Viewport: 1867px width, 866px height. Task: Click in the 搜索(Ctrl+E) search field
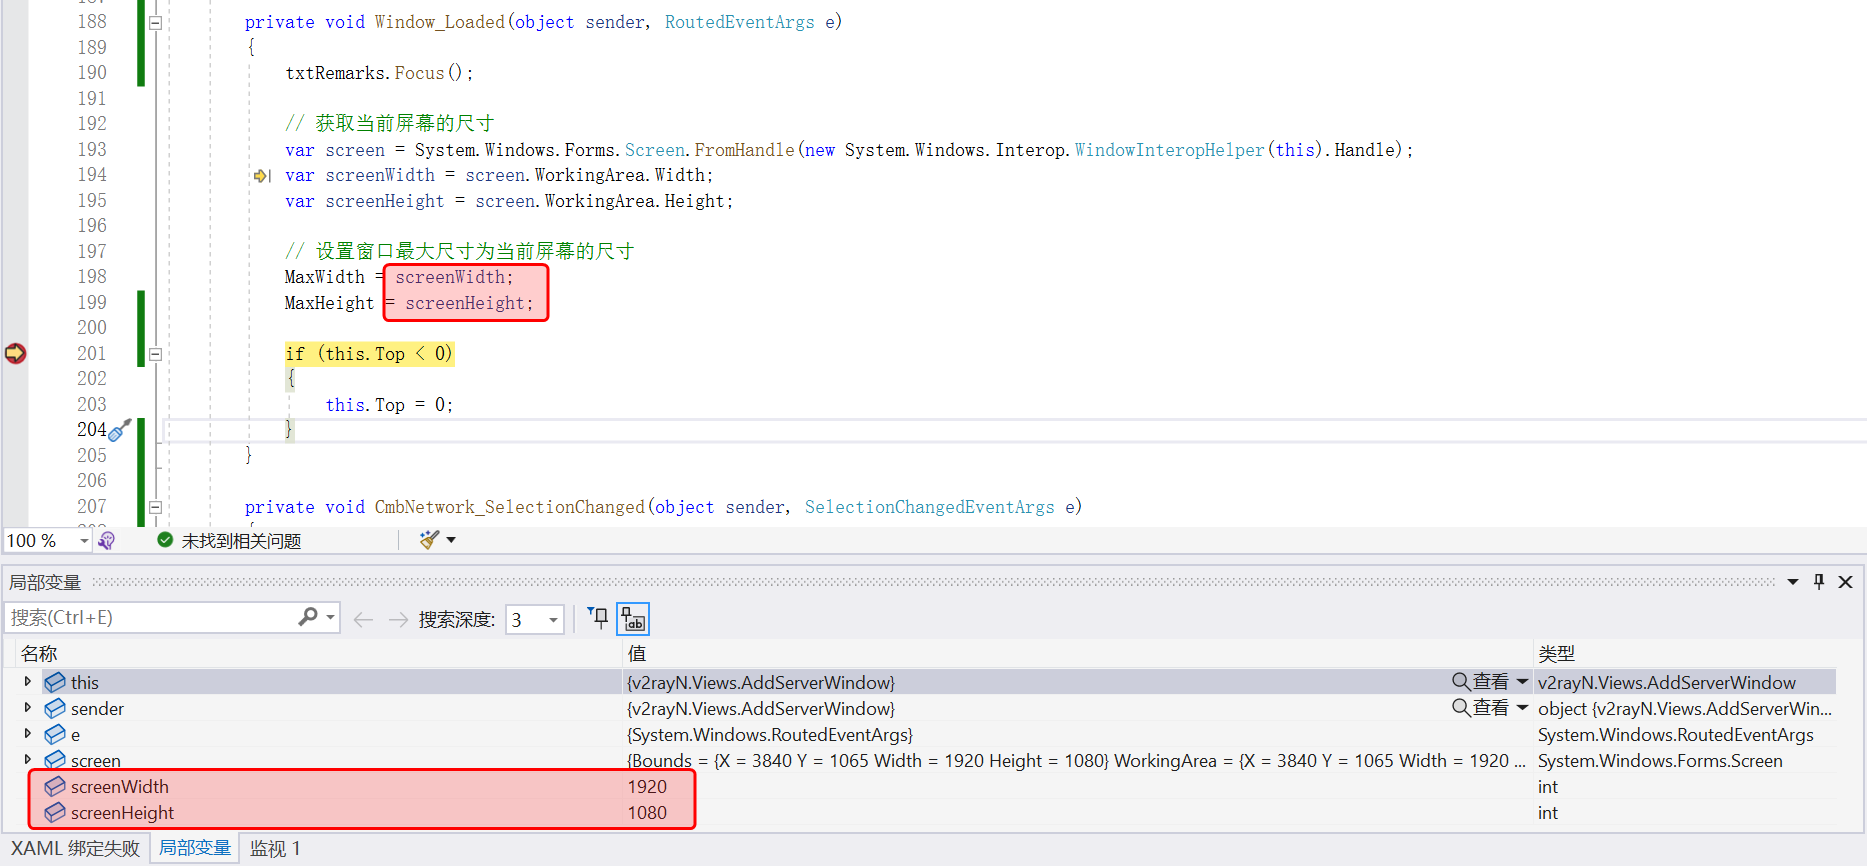(150, 618)
